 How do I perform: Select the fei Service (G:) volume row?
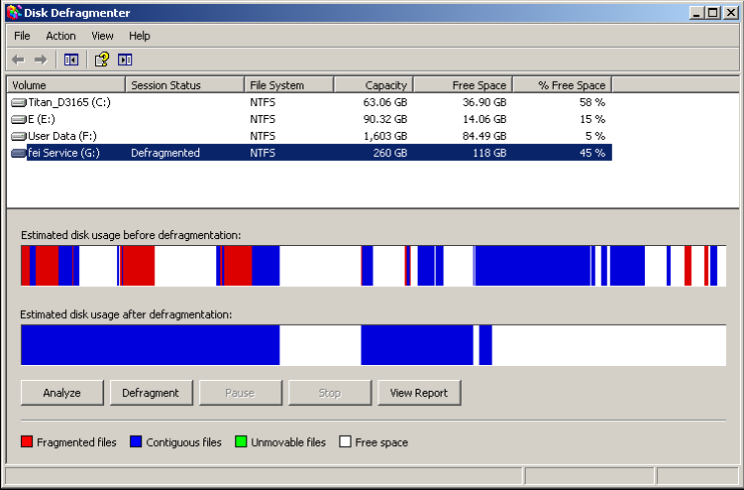pos(310,153)
